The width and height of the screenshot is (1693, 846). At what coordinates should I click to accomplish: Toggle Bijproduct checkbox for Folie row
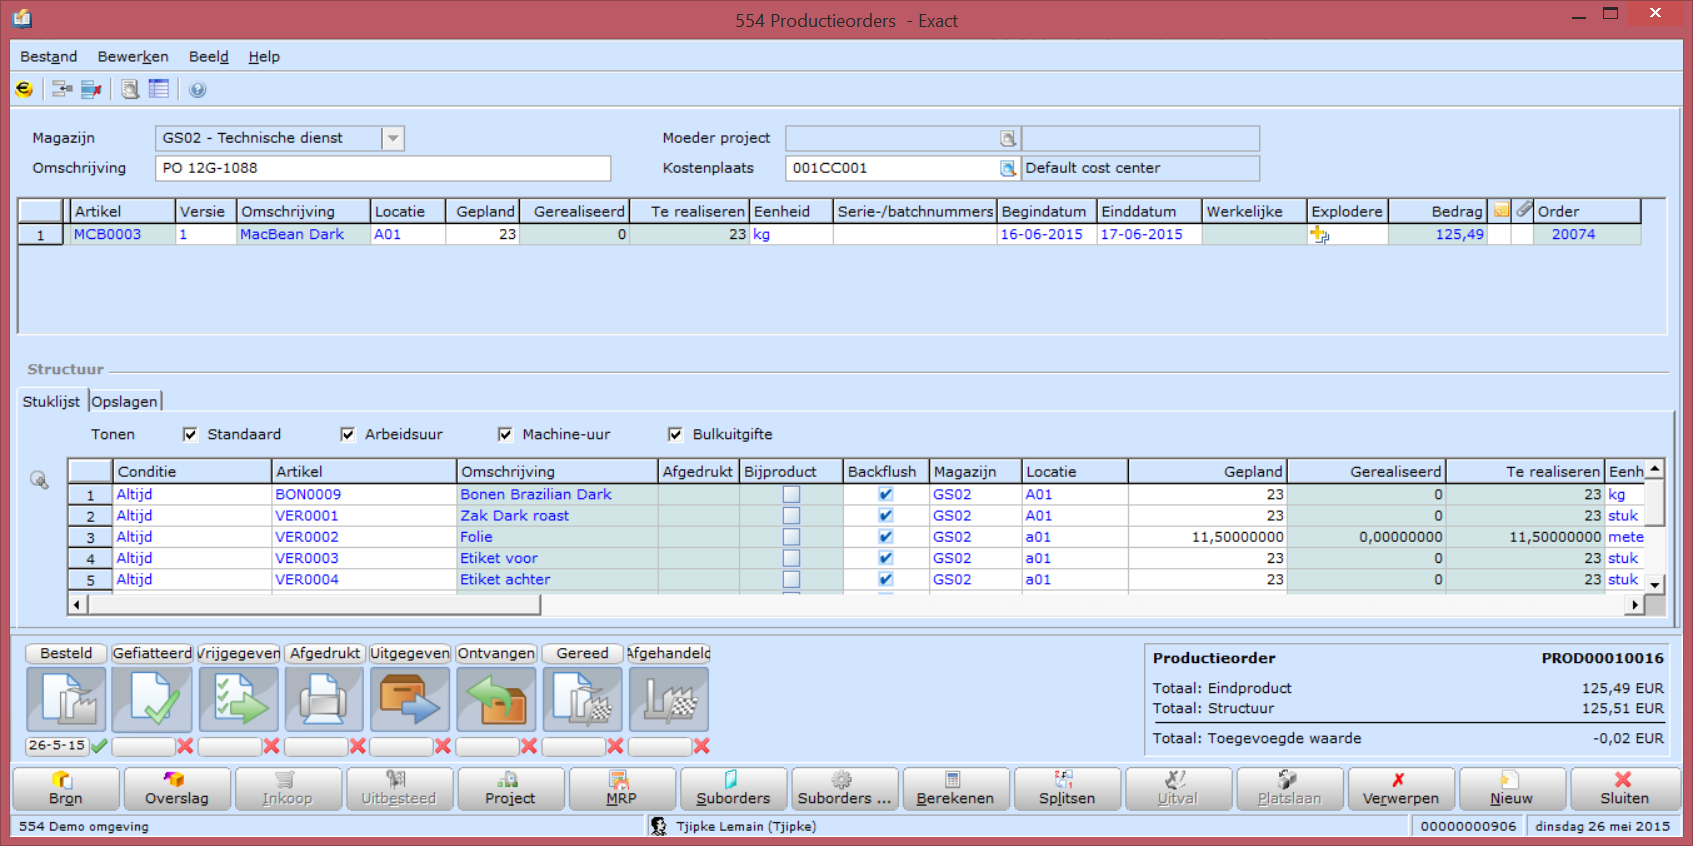[x=791, y=537]
